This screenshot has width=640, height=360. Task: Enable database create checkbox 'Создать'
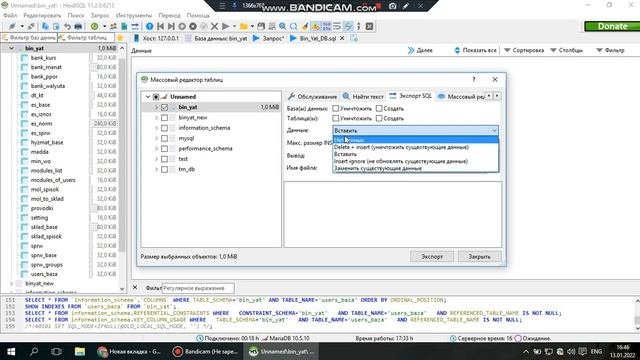click(379, 109)
